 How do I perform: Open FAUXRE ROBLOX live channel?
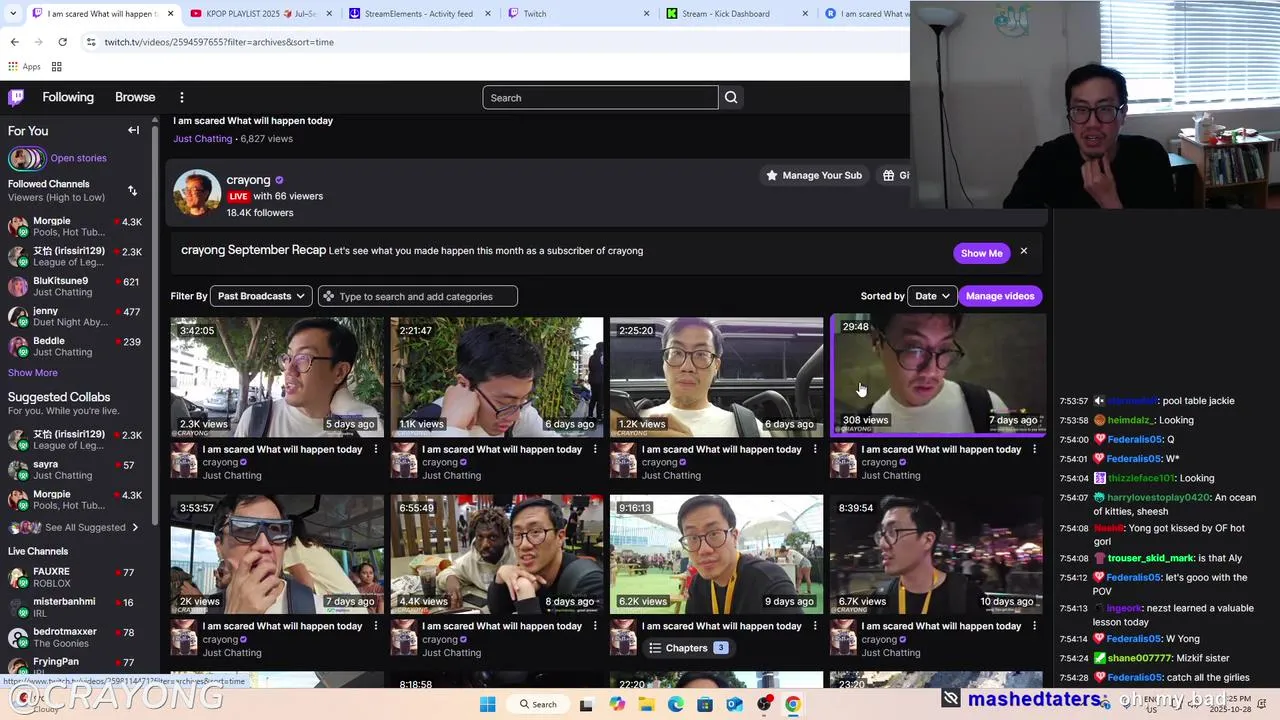click(x=75, y=577)
